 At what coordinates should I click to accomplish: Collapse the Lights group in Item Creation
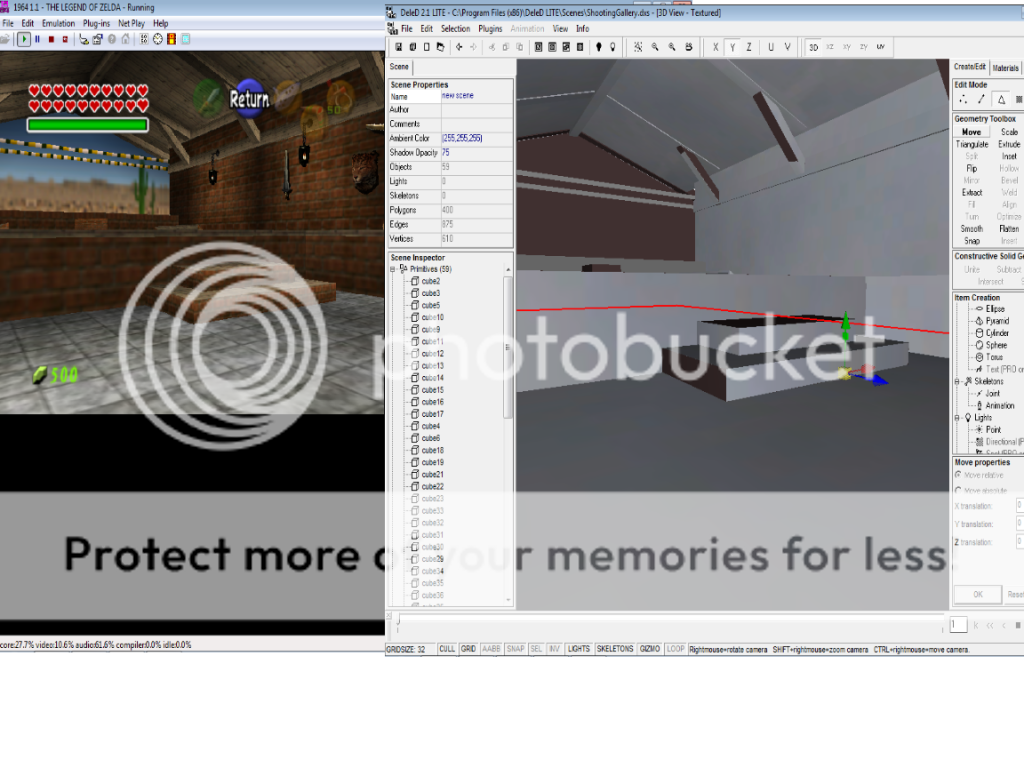tap(957, 417)
